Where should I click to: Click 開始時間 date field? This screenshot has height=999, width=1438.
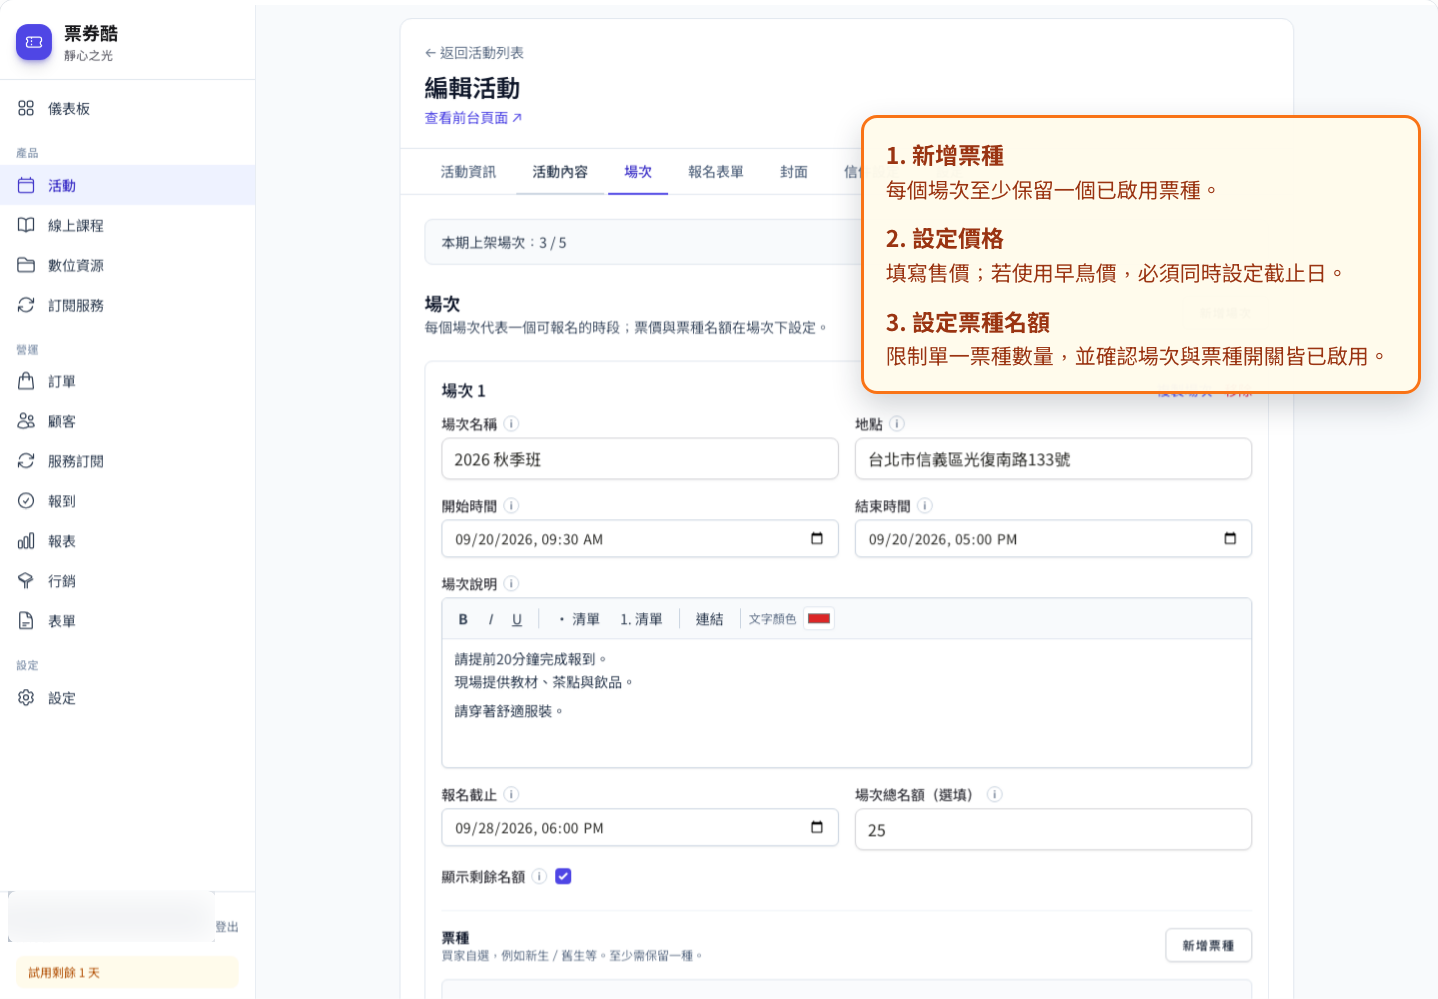640,539
